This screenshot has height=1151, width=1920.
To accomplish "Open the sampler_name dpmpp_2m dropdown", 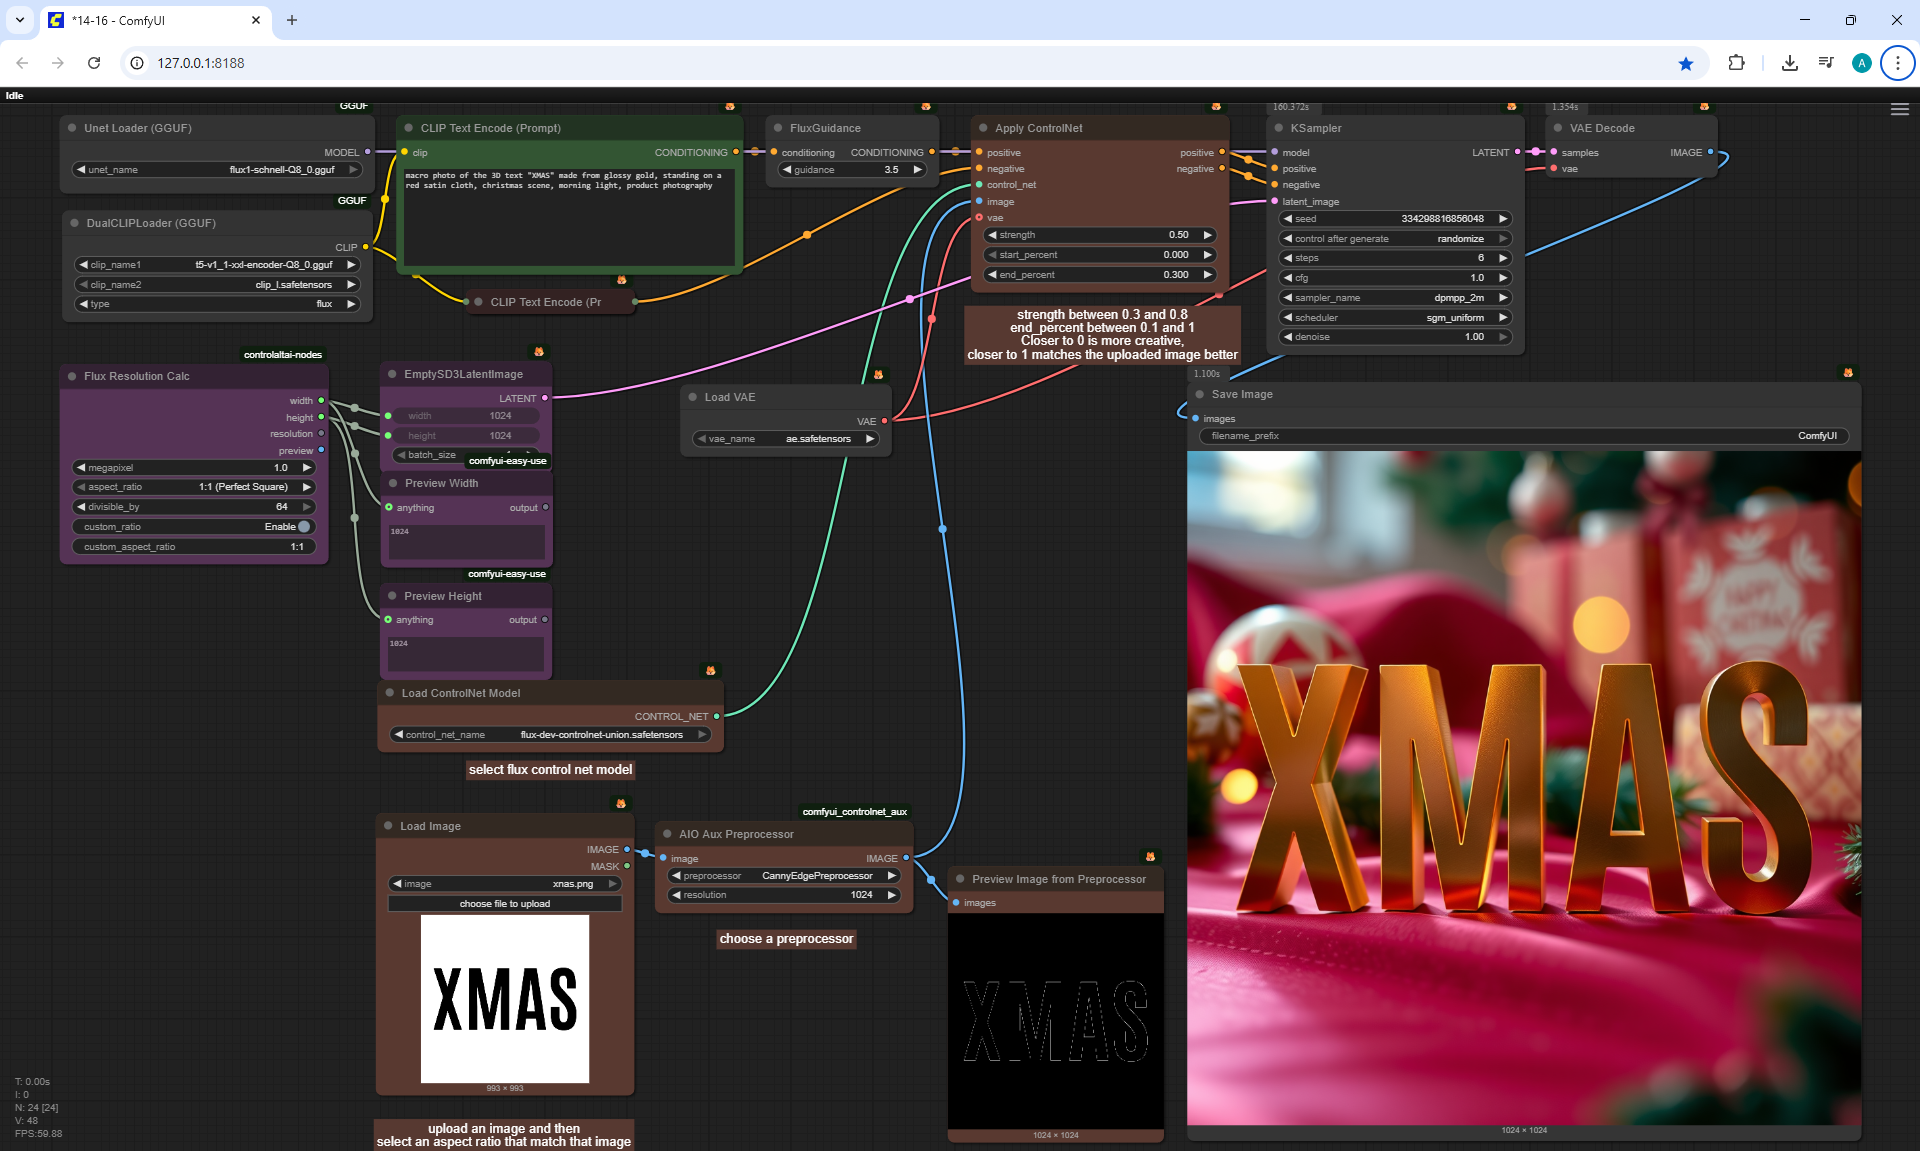I will (1395, 298).
